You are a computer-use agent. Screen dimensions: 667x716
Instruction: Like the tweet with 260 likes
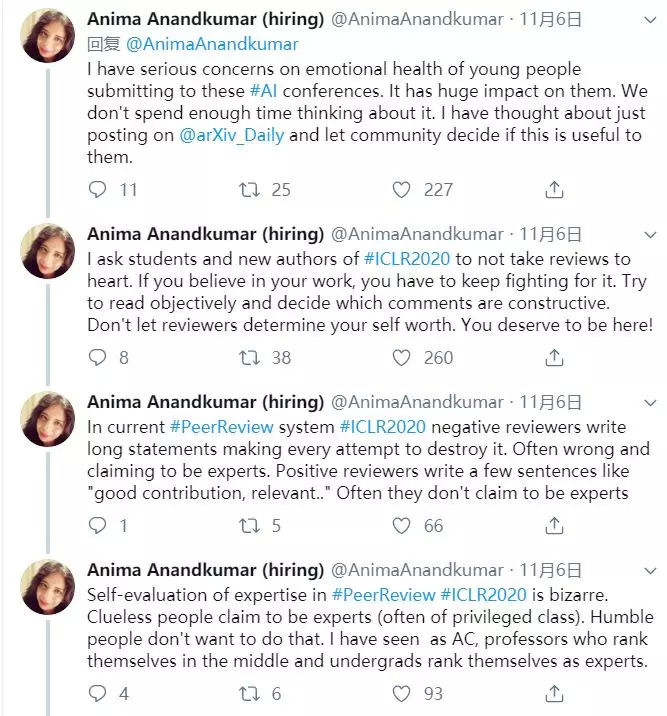pos(401,358)
